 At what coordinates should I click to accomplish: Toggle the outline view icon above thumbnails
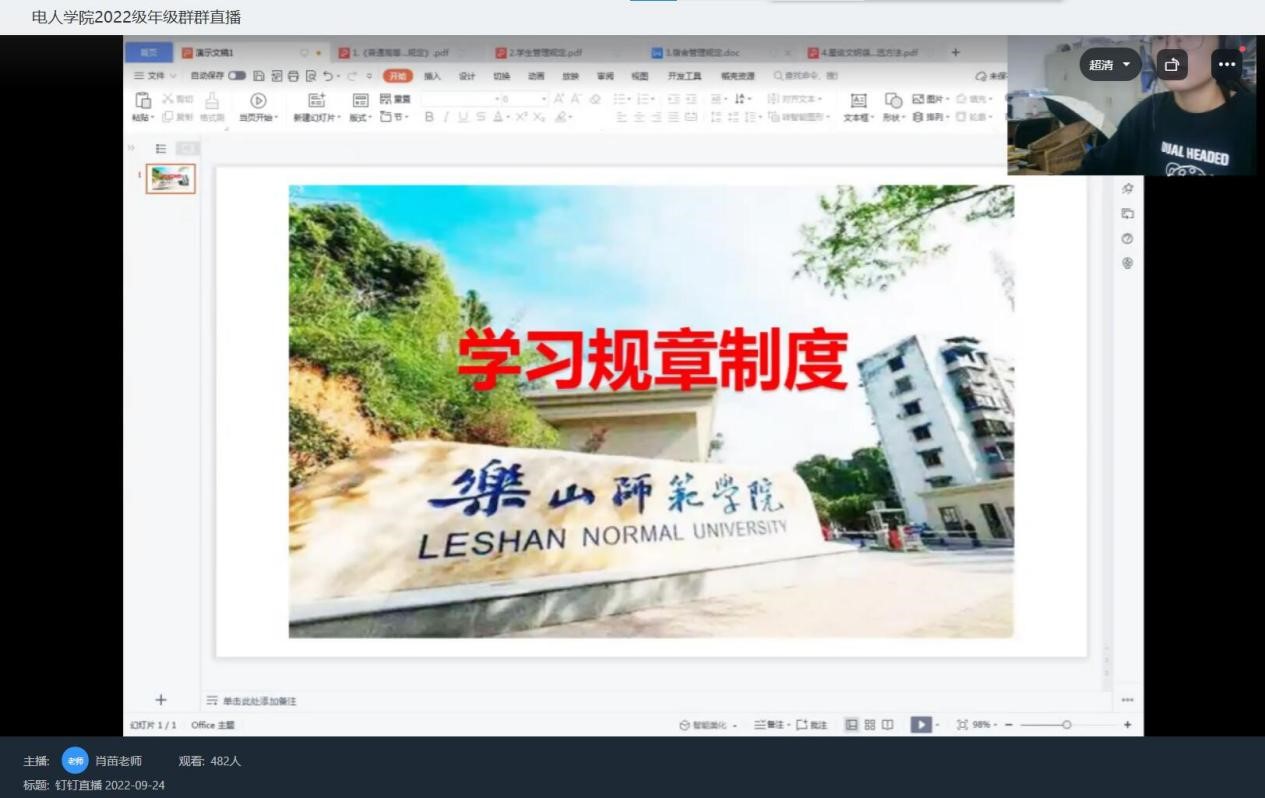tap(161, 148)
